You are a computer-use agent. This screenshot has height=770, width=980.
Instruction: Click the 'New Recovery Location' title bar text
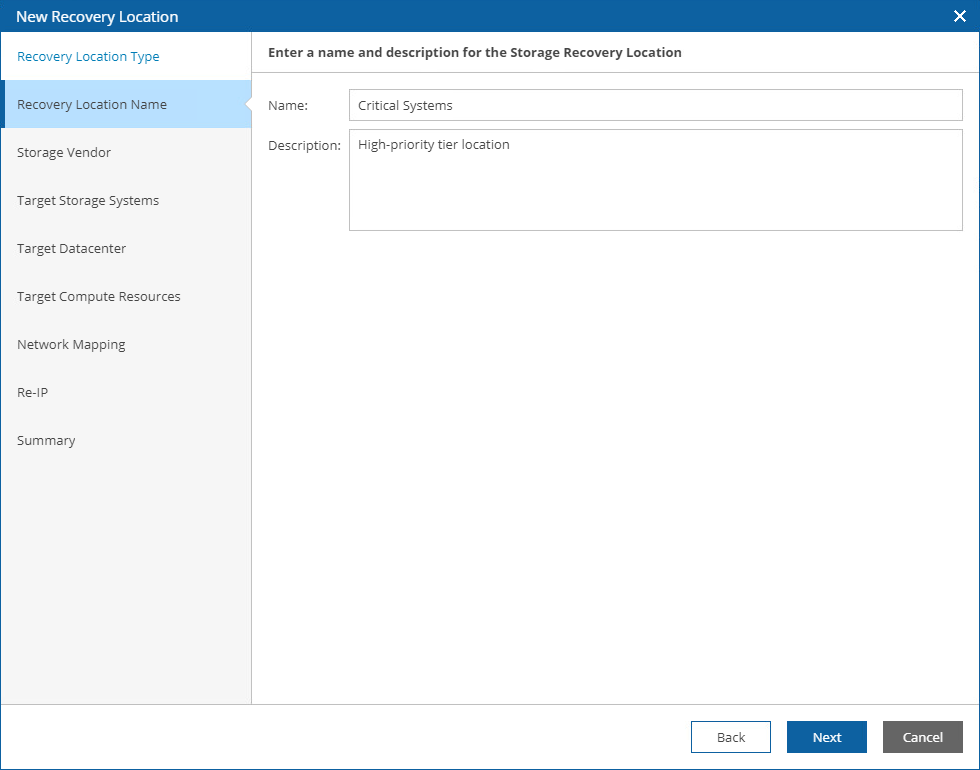tap(97, 16)
